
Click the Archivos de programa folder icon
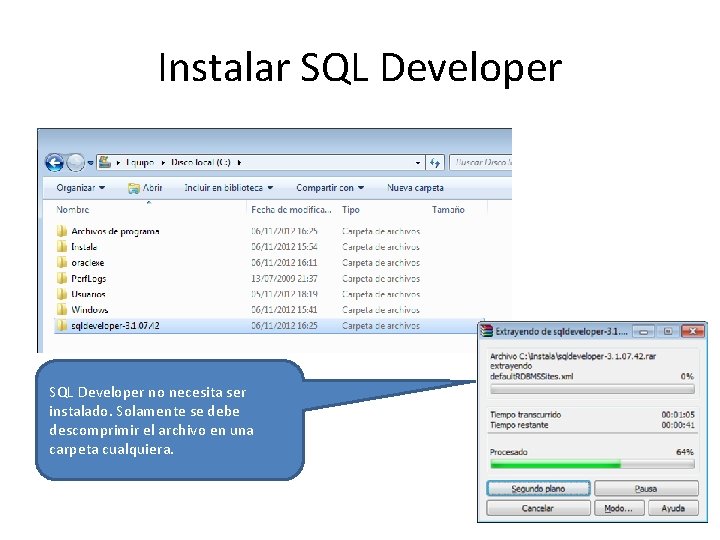coord(62,231)
